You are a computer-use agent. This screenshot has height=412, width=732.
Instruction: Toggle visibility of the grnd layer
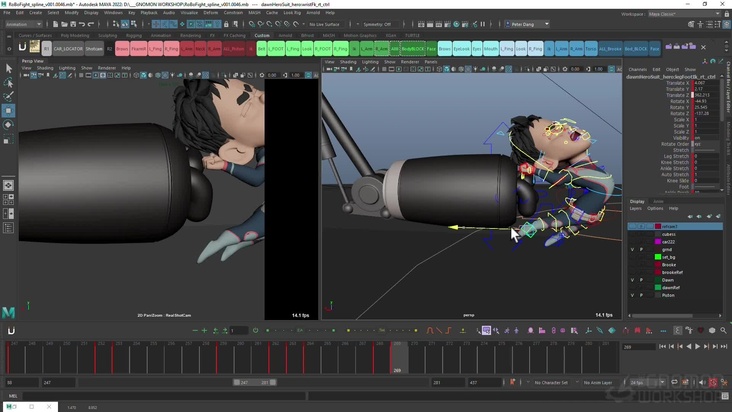tap(632, 249)
